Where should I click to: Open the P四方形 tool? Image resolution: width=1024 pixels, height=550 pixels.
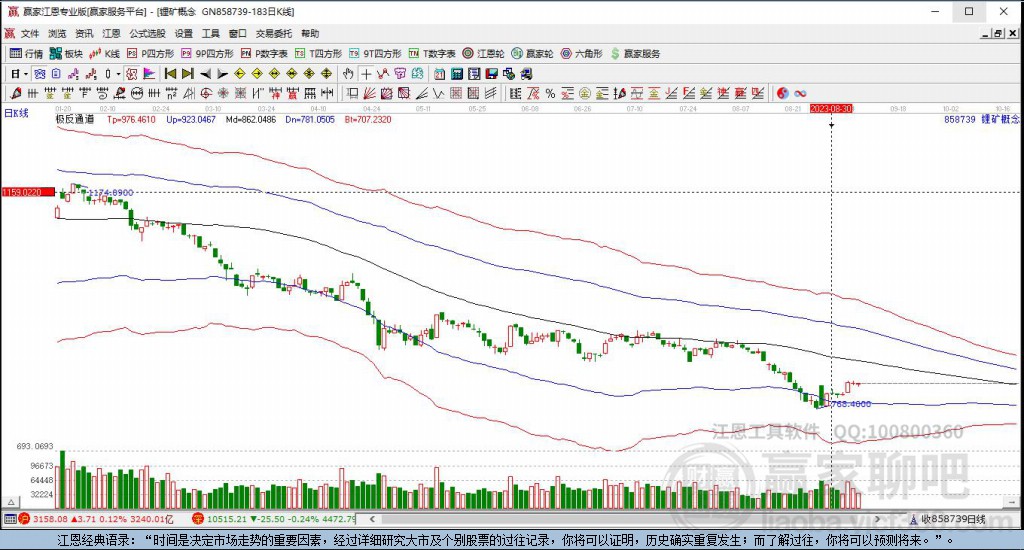(x=150, y=54)
